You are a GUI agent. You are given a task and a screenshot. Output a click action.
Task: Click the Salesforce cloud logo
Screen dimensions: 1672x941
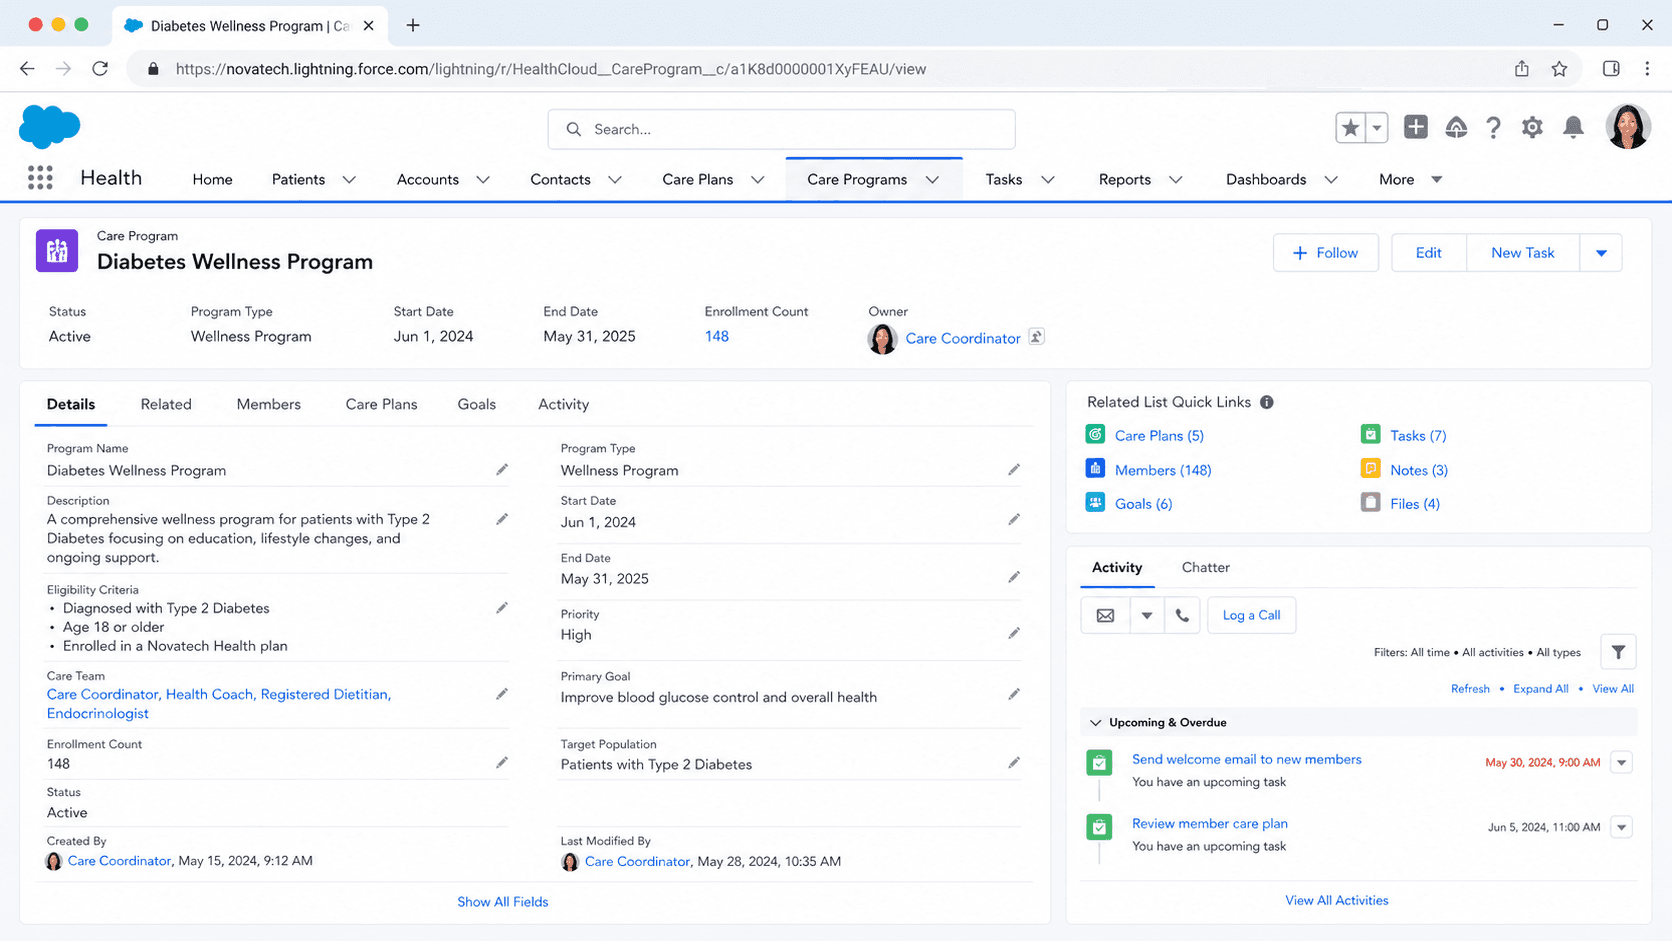pos(49,127)
